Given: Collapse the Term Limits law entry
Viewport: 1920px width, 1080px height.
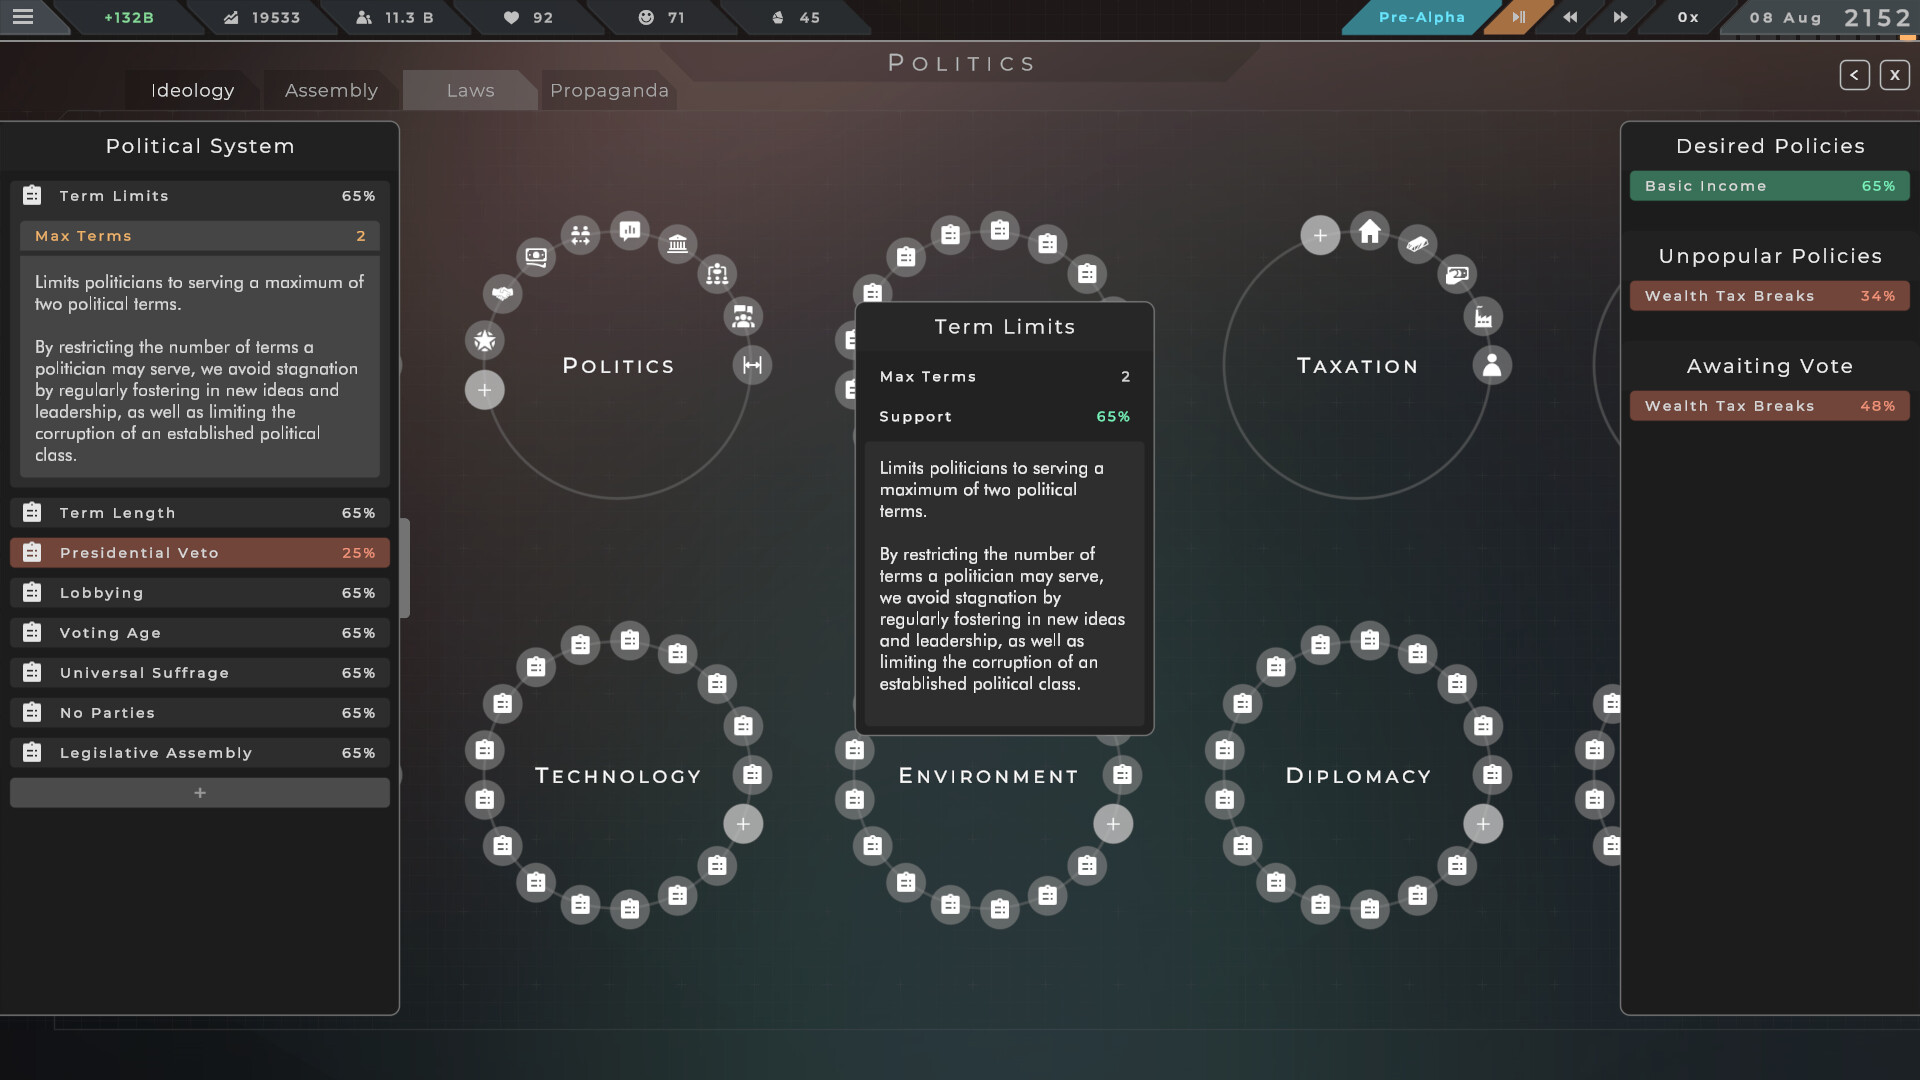Looking at the screenshot, I should coord(200,196).
